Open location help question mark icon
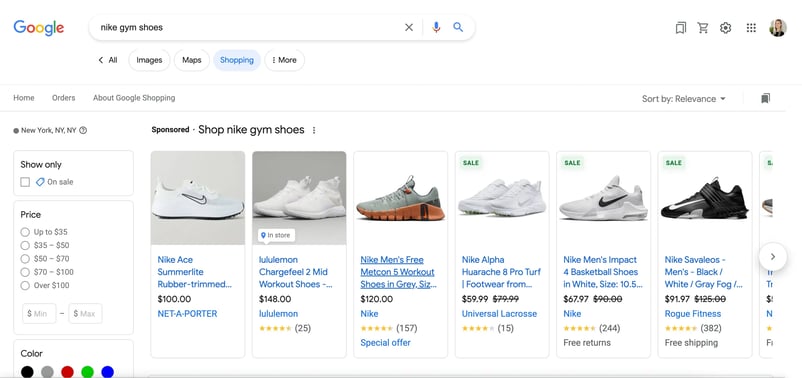802x378 pixels. [x=83, y=130]
